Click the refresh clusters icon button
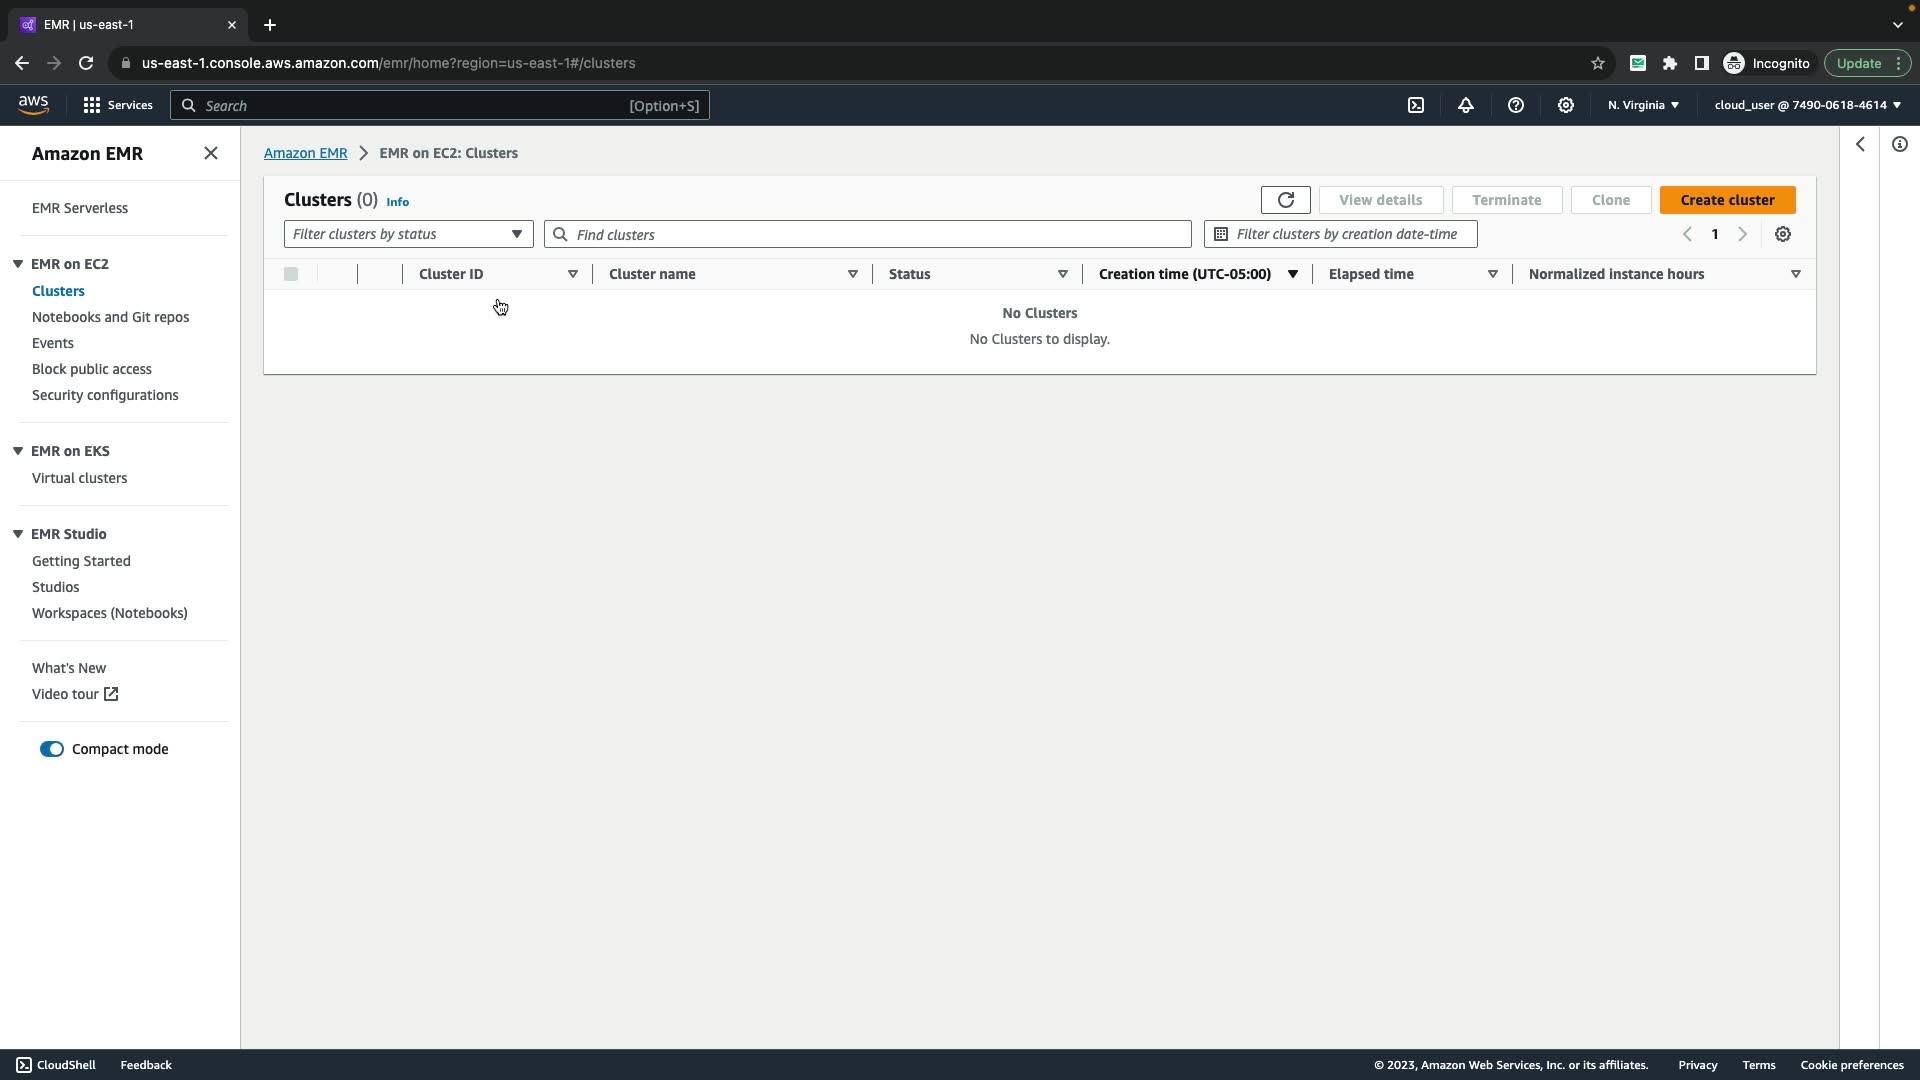The image size is (1920, 1080). pyautogui.click(x=1285, y=200)
